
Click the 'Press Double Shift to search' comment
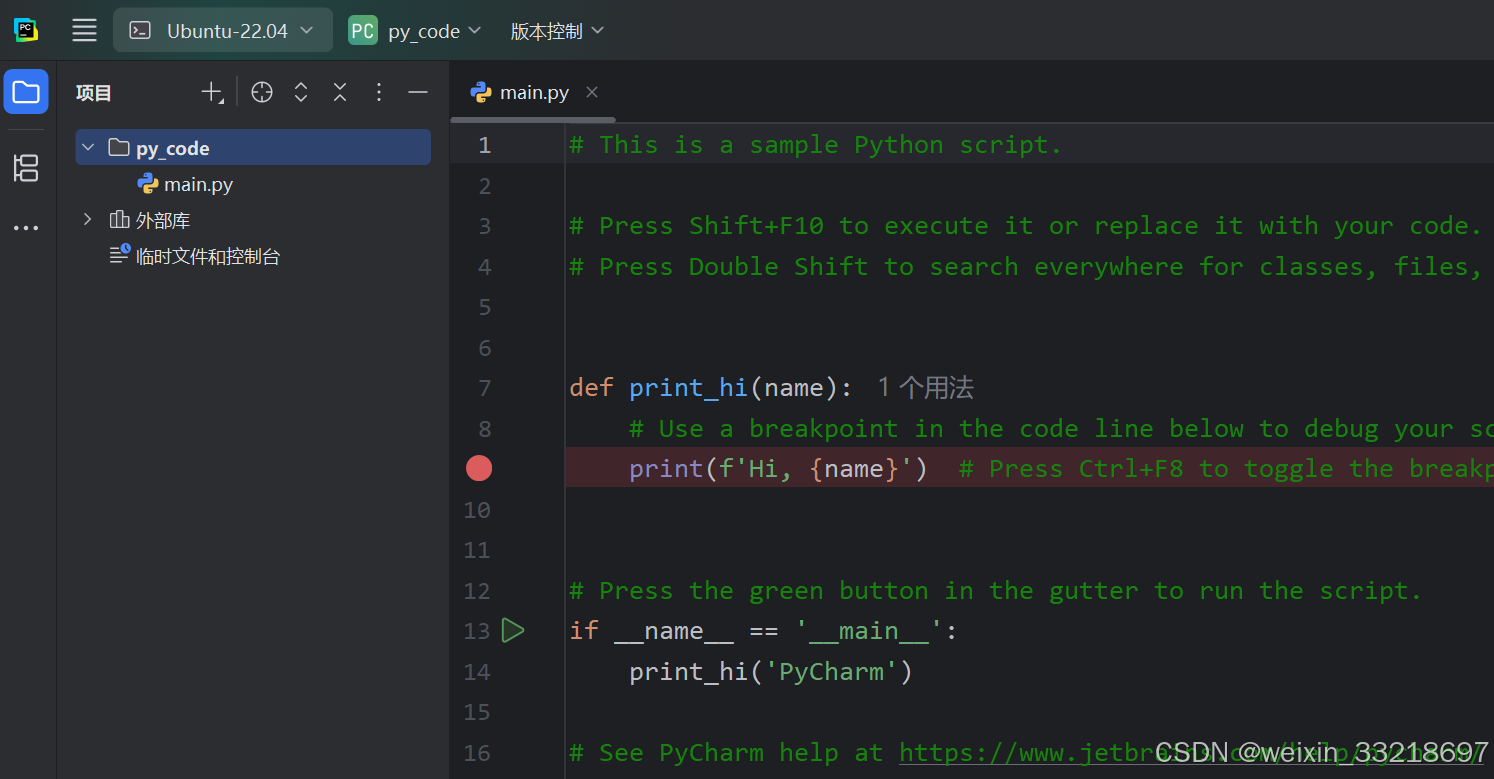tap(1025, 266)
